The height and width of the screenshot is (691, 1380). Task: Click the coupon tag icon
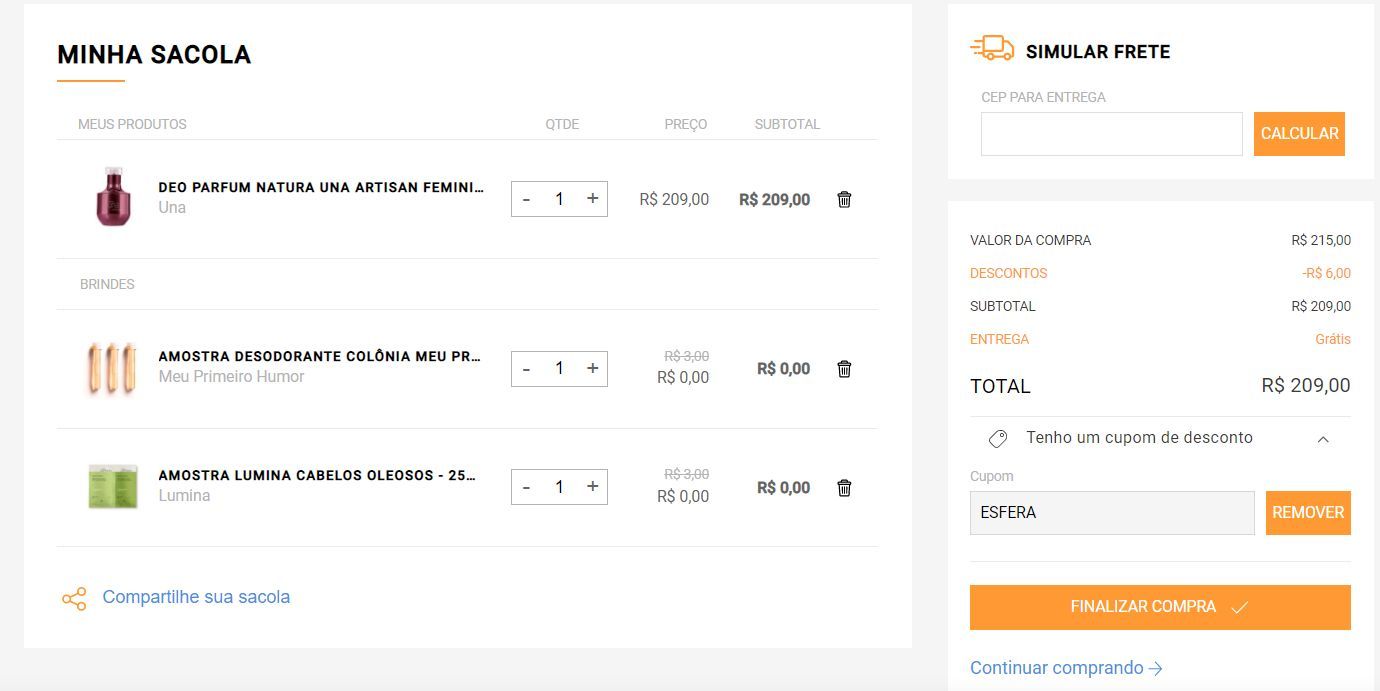[x=997, y=438]
